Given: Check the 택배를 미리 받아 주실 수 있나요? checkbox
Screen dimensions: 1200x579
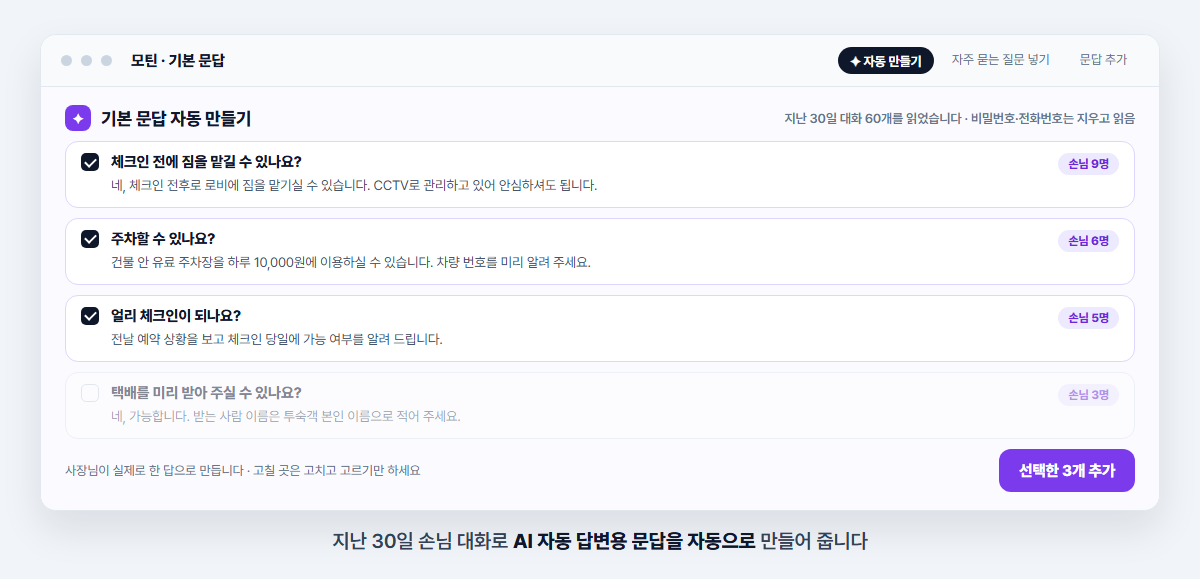Looking at the screenshot, I should [x=90, y=393].
